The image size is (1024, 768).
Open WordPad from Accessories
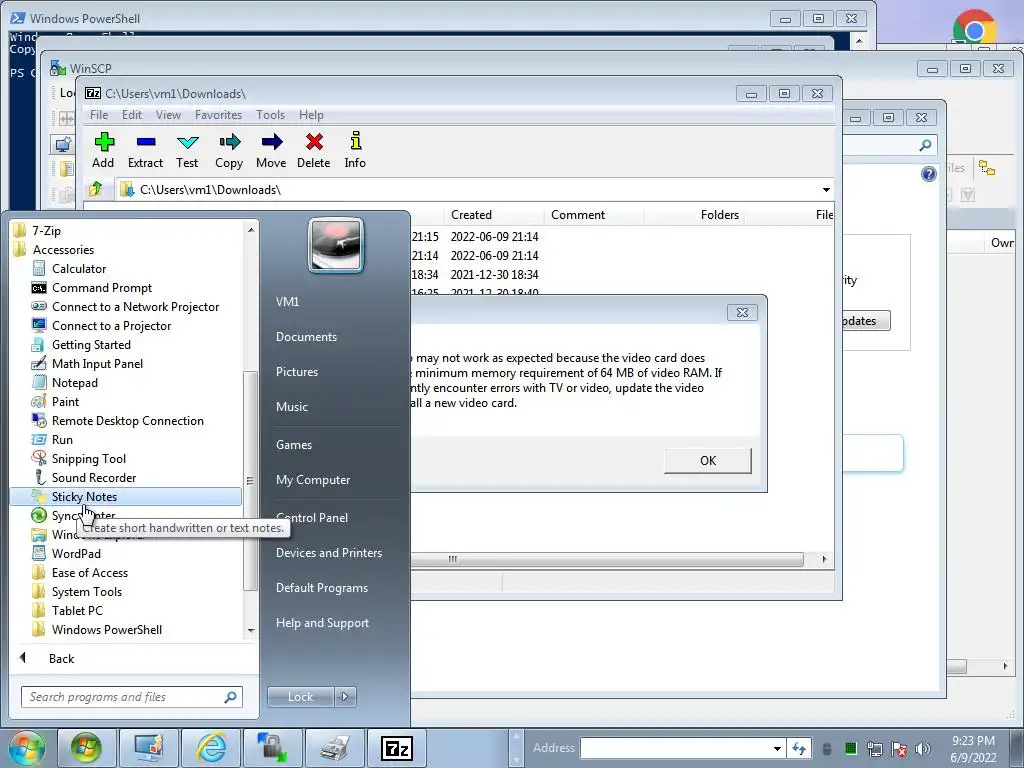tap(76, 553)
